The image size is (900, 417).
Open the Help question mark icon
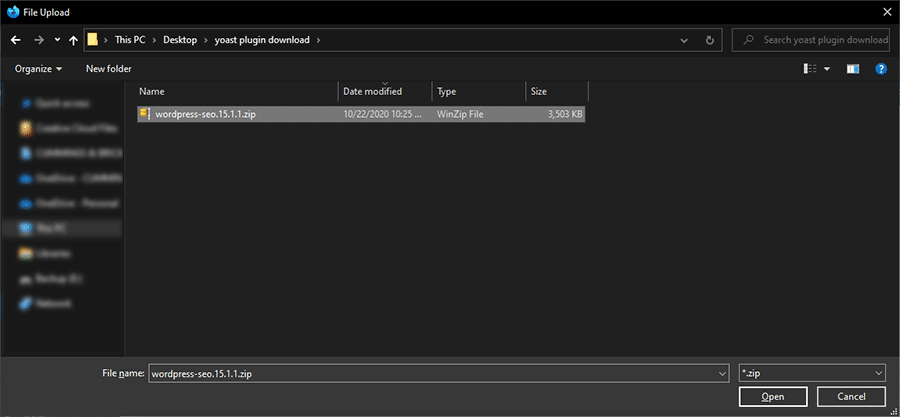tap(881, 69)
